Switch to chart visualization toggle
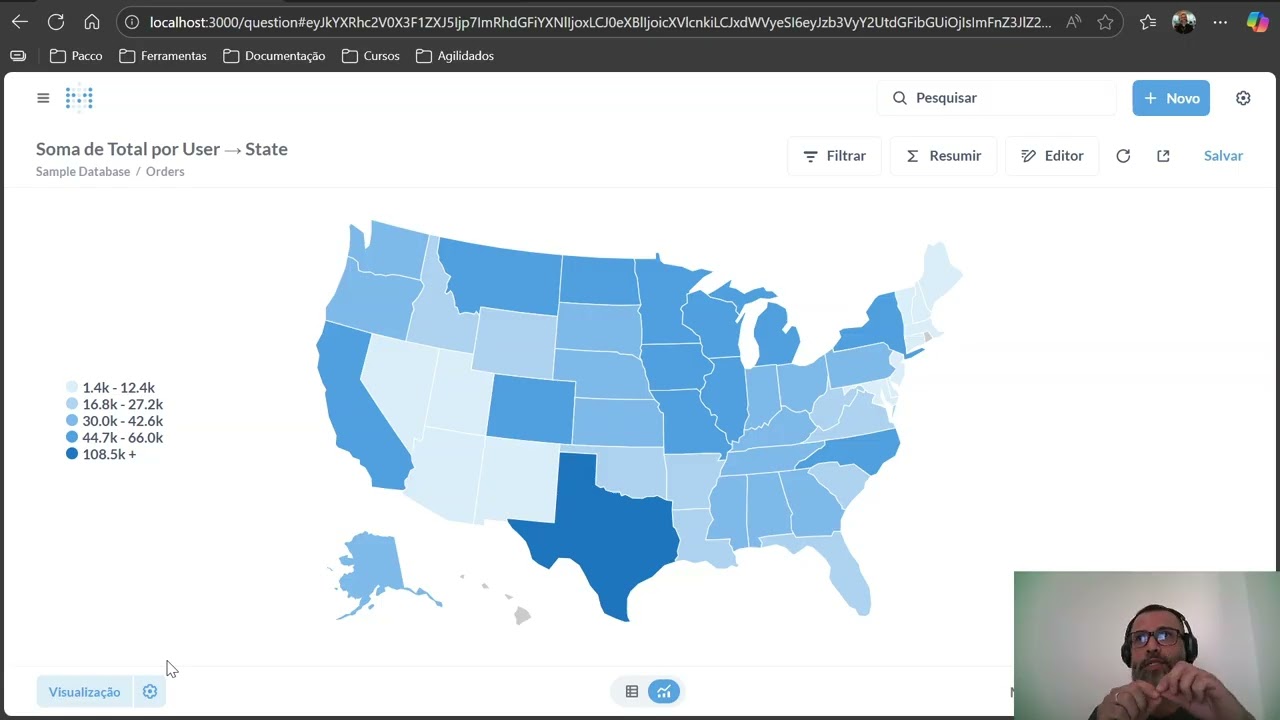Image resolution: width=1280 pixels, height=720 pixels. [x=663, y=691]
